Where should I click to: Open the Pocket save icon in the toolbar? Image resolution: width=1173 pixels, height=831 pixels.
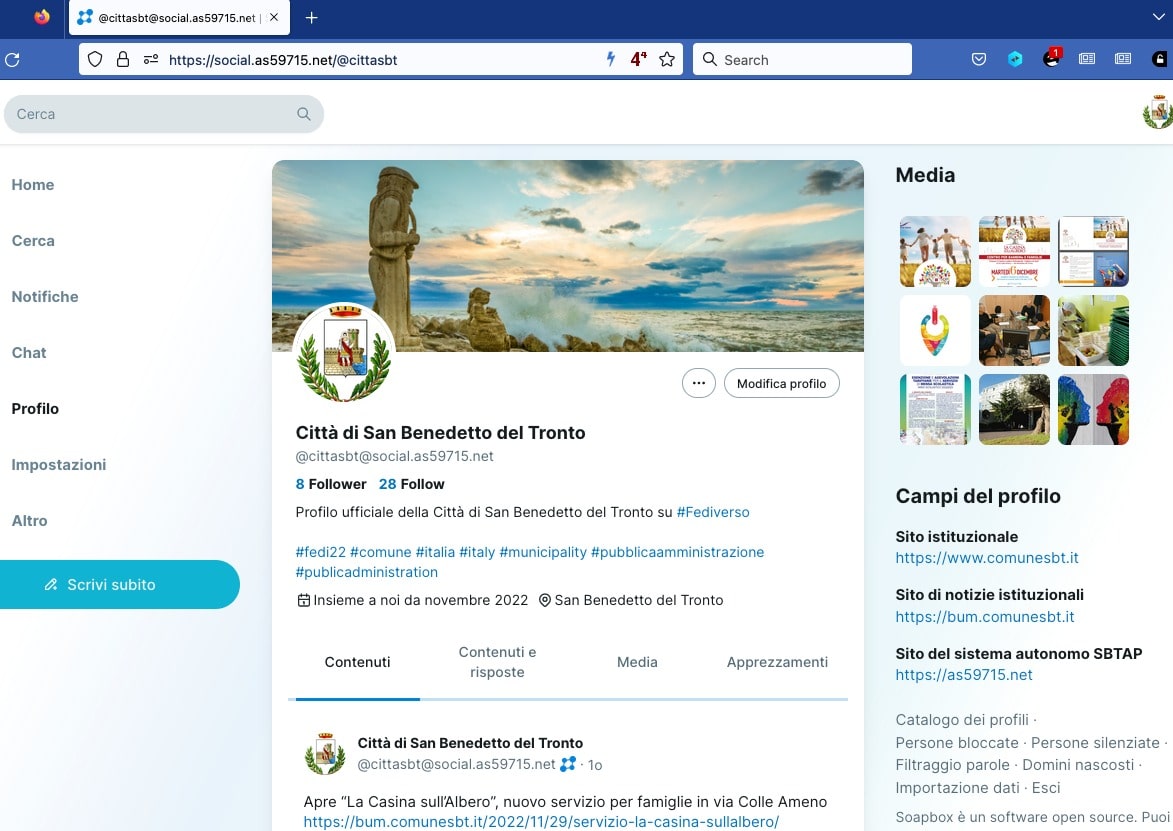[980, 60]
